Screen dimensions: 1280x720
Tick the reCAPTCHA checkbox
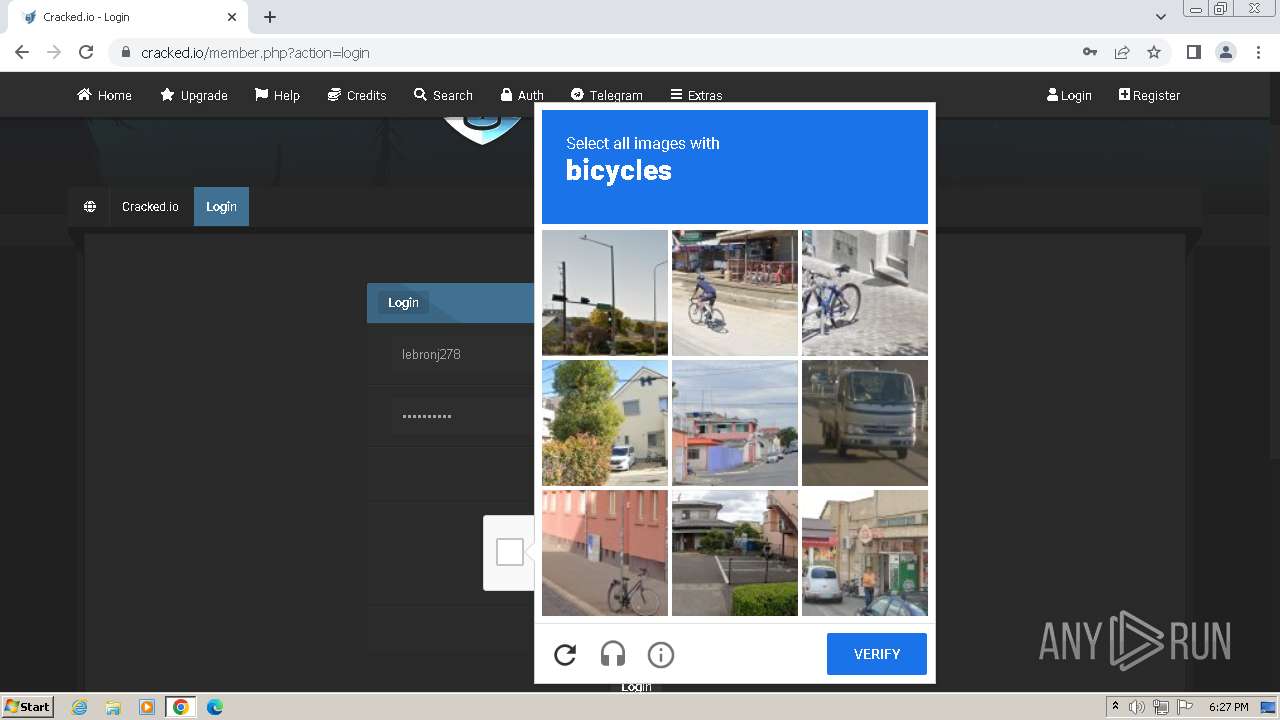pyautogui.click(x=510, y=552)
